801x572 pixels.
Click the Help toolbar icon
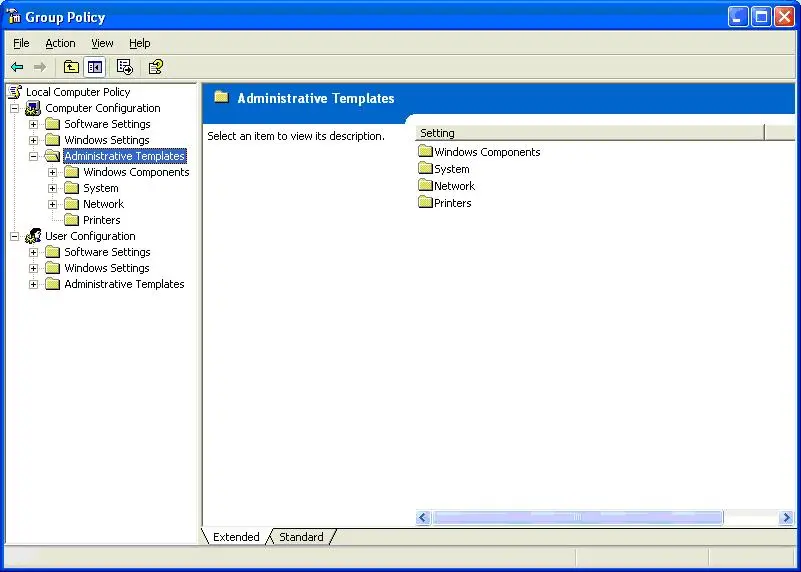[155, 67]
